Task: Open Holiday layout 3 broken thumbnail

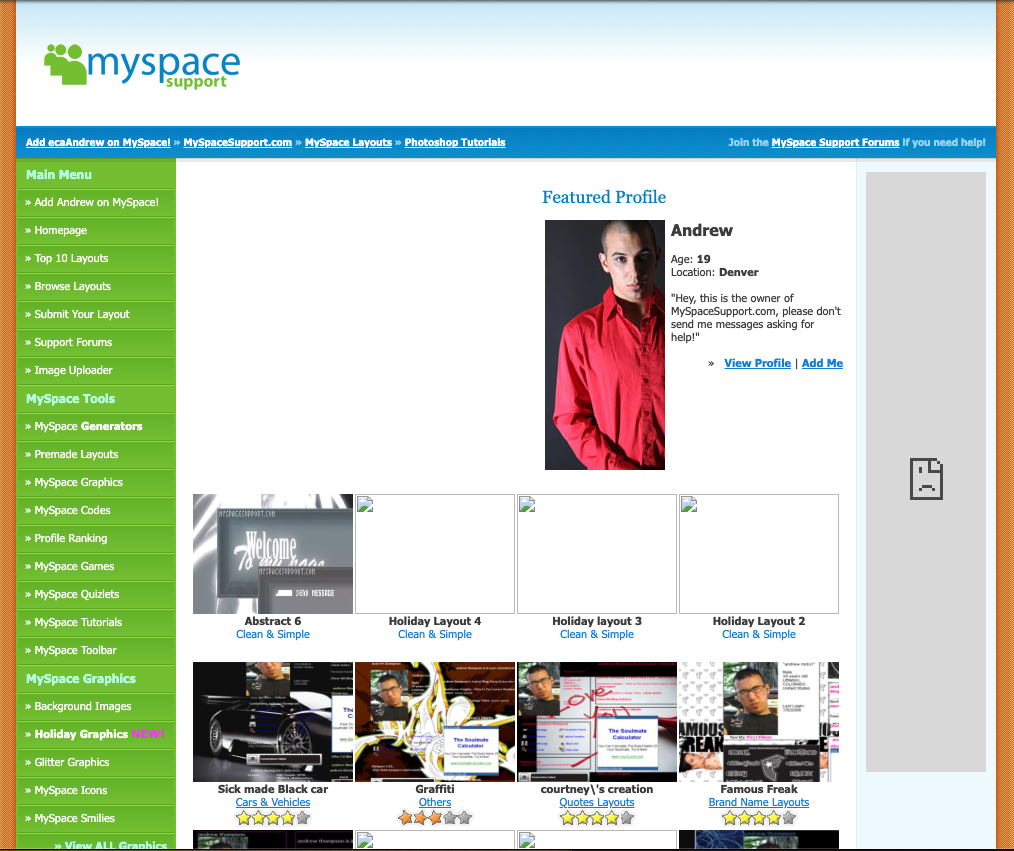Action: [x=597, y=554]
